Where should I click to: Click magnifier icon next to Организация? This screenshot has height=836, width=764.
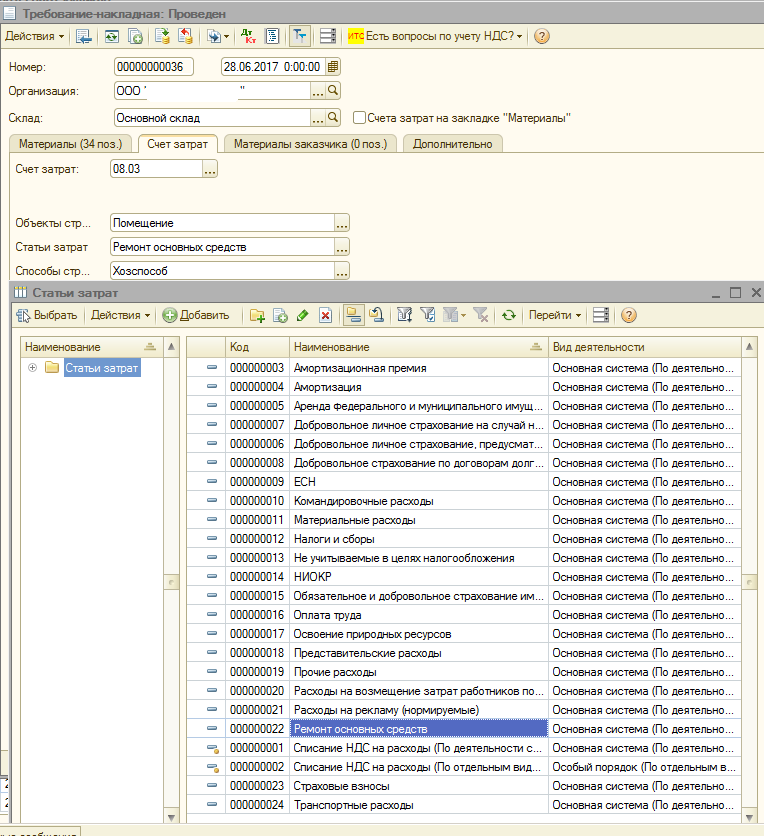(334, 91)
